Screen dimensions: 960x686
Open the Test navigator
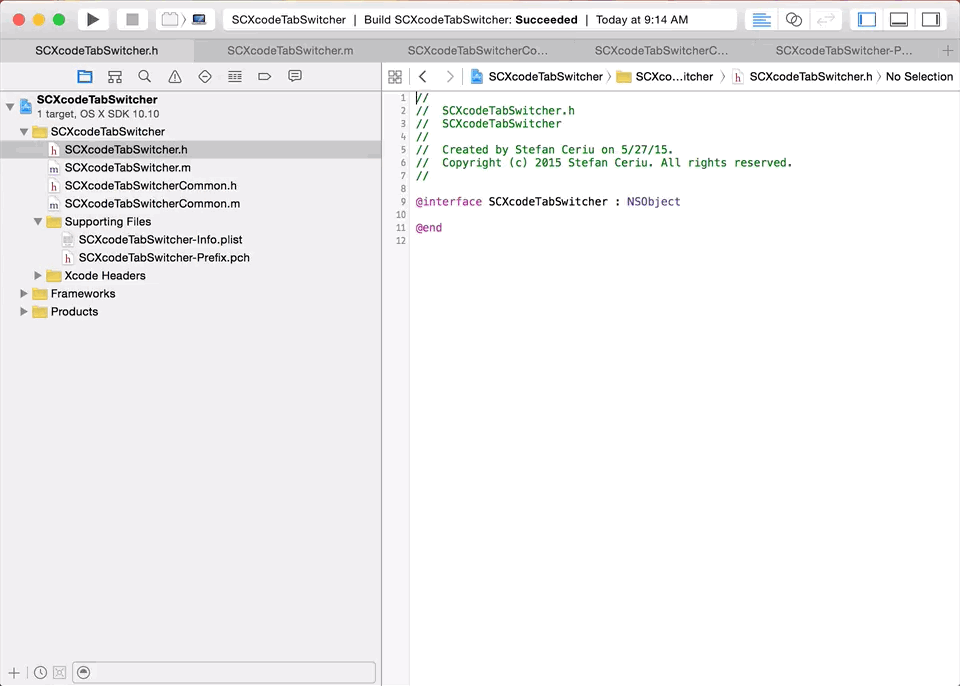point(204,77)
